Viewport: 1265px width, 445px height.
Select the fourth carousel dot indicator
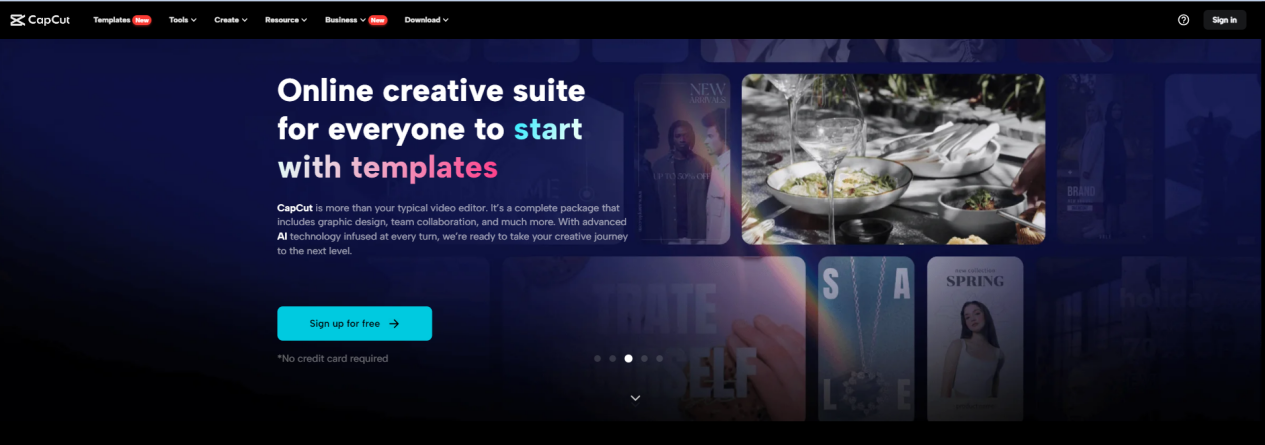pyautogui.click(x=644, y=358)
